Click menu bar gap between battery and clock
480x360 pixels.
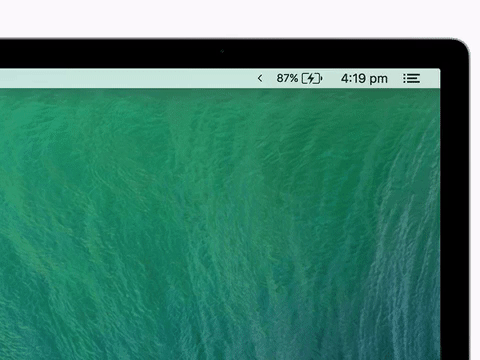(x=332, y=78)
